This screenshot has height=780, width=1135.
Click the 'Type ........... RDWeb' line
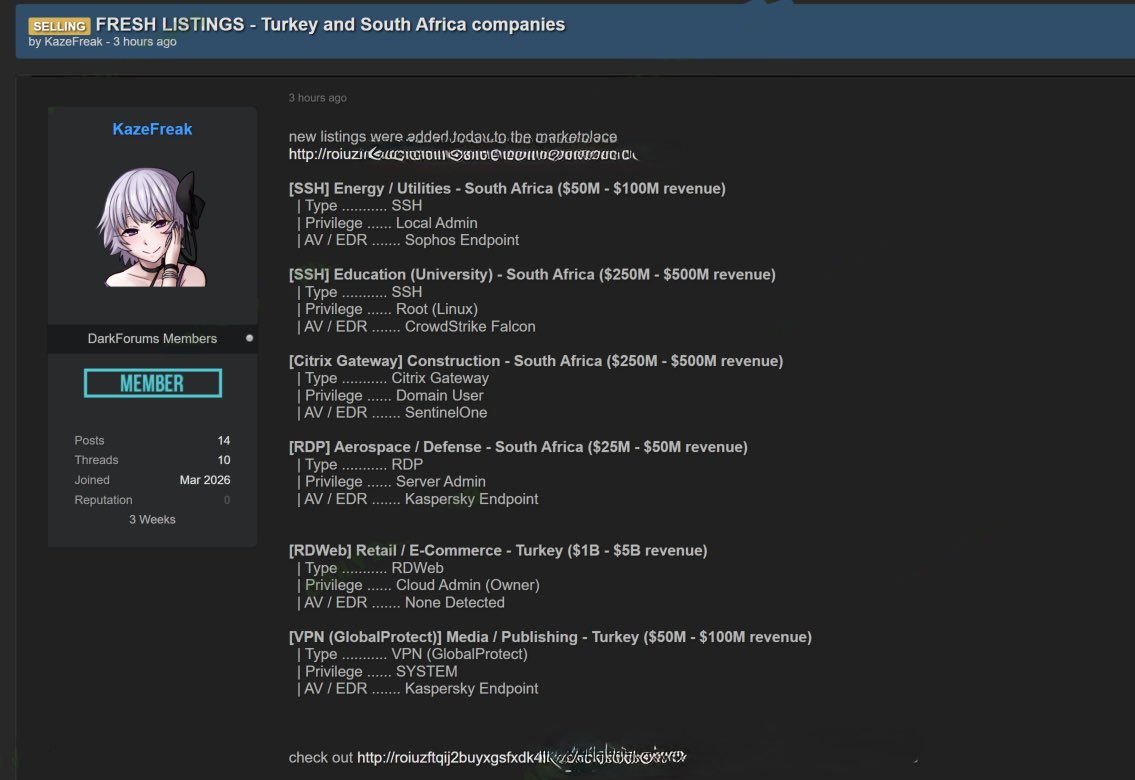[370, 568]
